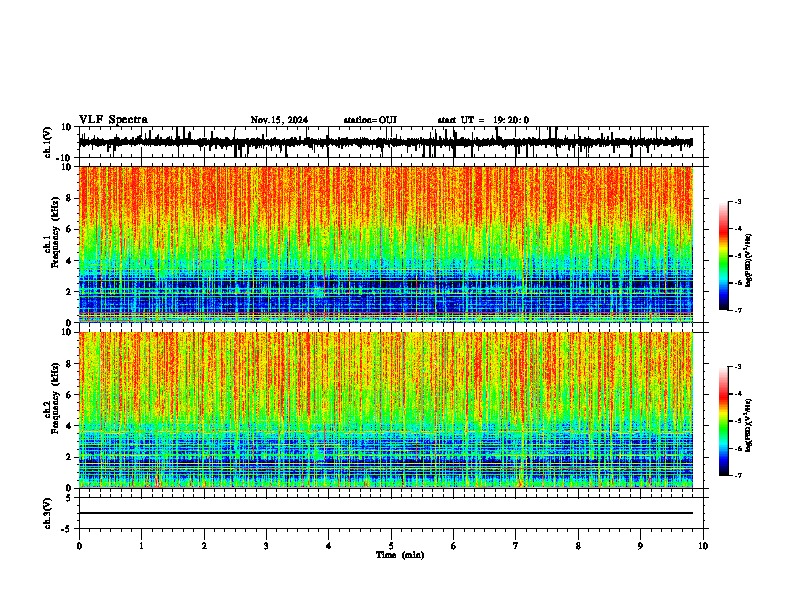This screenshot has width=792, height=612.
Task: Click the ch.1 spectrogram panel
Action: (386, 244)
